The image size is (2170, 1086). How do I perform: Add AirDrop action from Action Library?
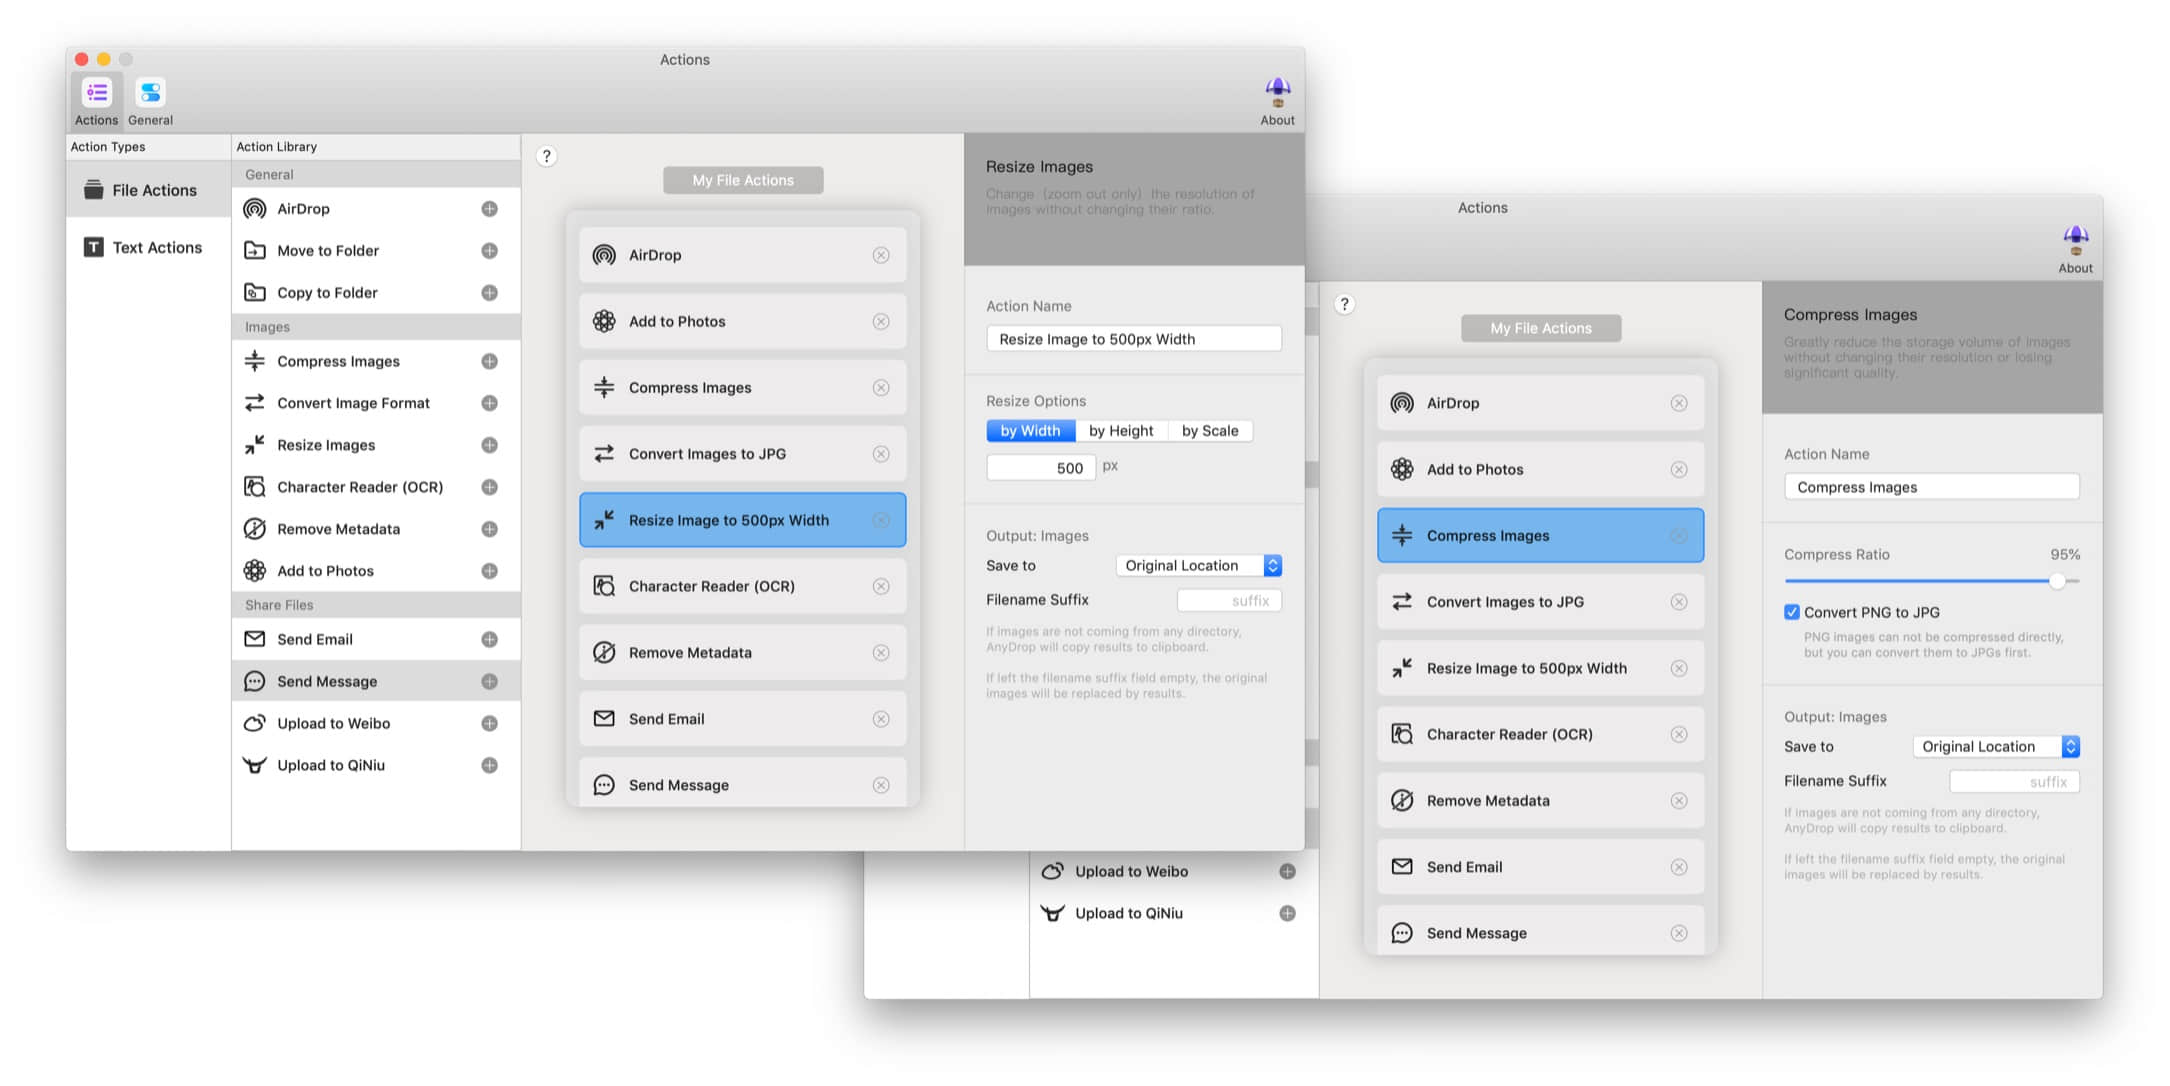[489, 209]
